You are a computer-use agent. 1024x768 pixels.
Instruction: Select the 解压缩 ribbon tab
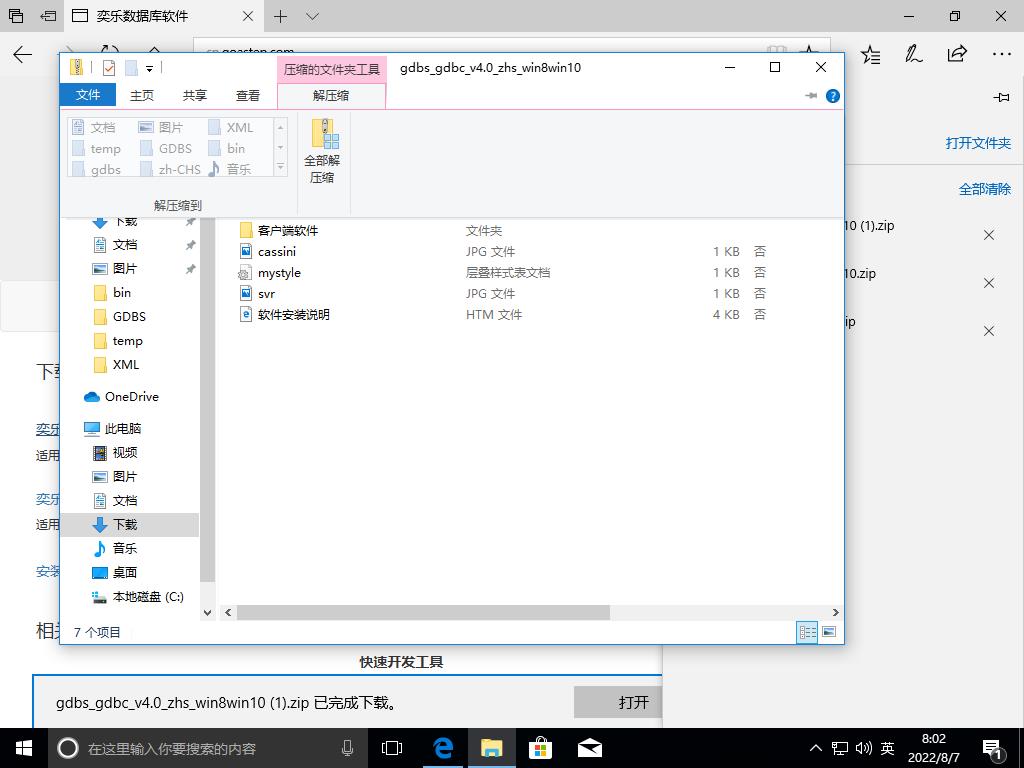(x=331, y=96)
